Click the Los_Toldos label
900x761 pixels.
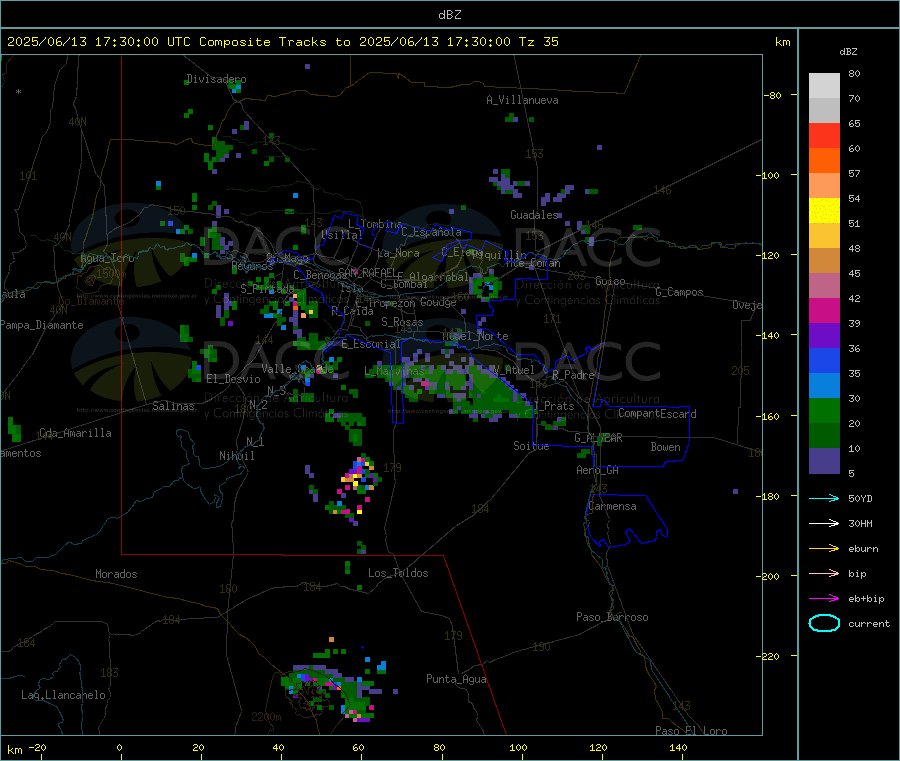coord(398,573)
